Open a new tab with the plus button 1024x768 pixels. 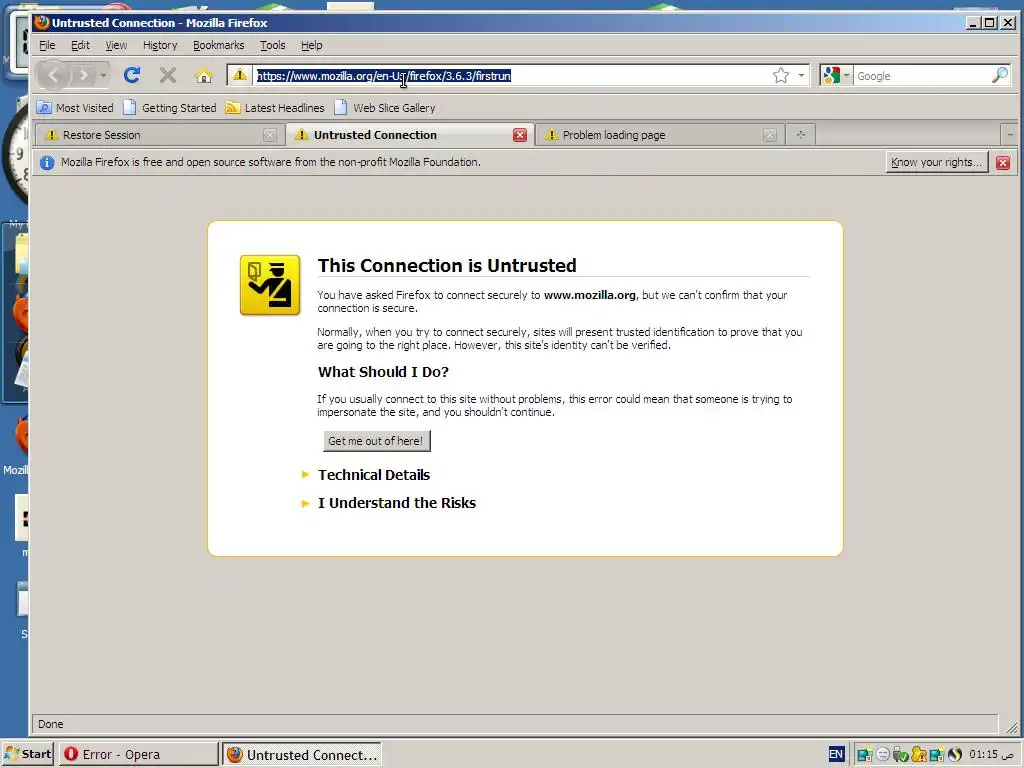801,135
